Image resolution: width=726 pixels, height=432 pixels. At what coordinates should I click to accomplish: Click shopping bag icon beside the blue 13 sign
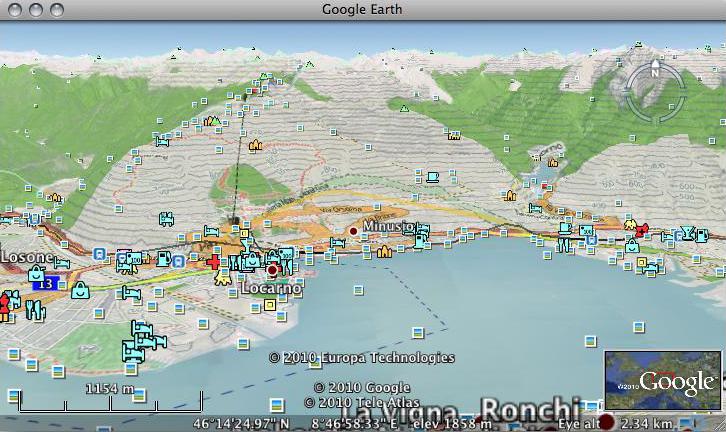point(36,274)
